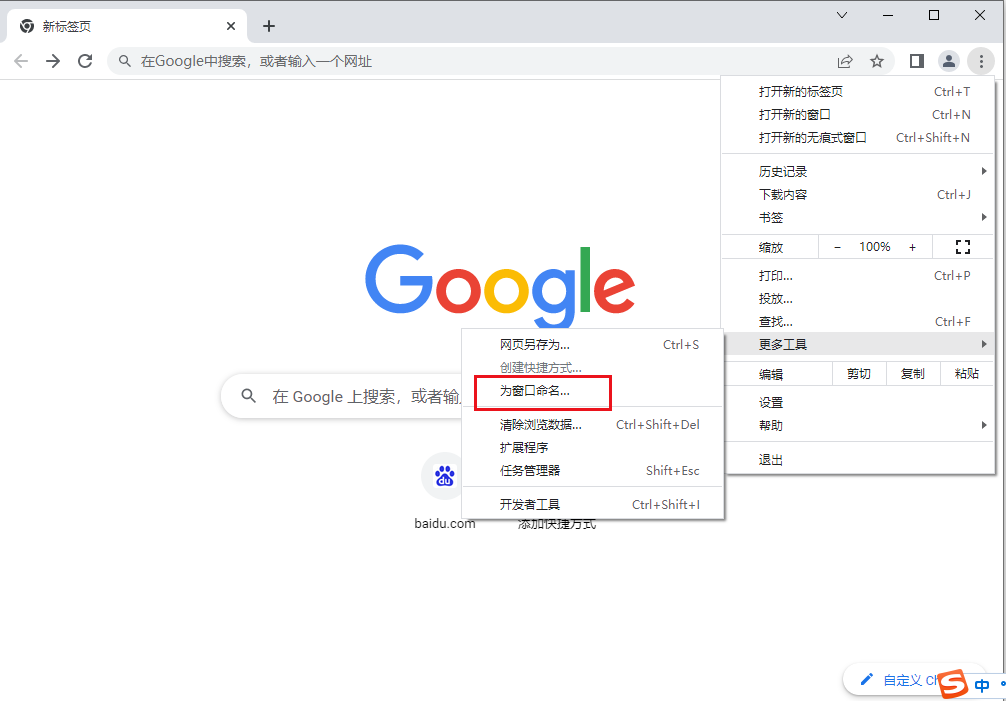This screenshot has height=701, width=1006.
Task: Click the disabled 创建快捷方式... entry
Action: [593, 368]
